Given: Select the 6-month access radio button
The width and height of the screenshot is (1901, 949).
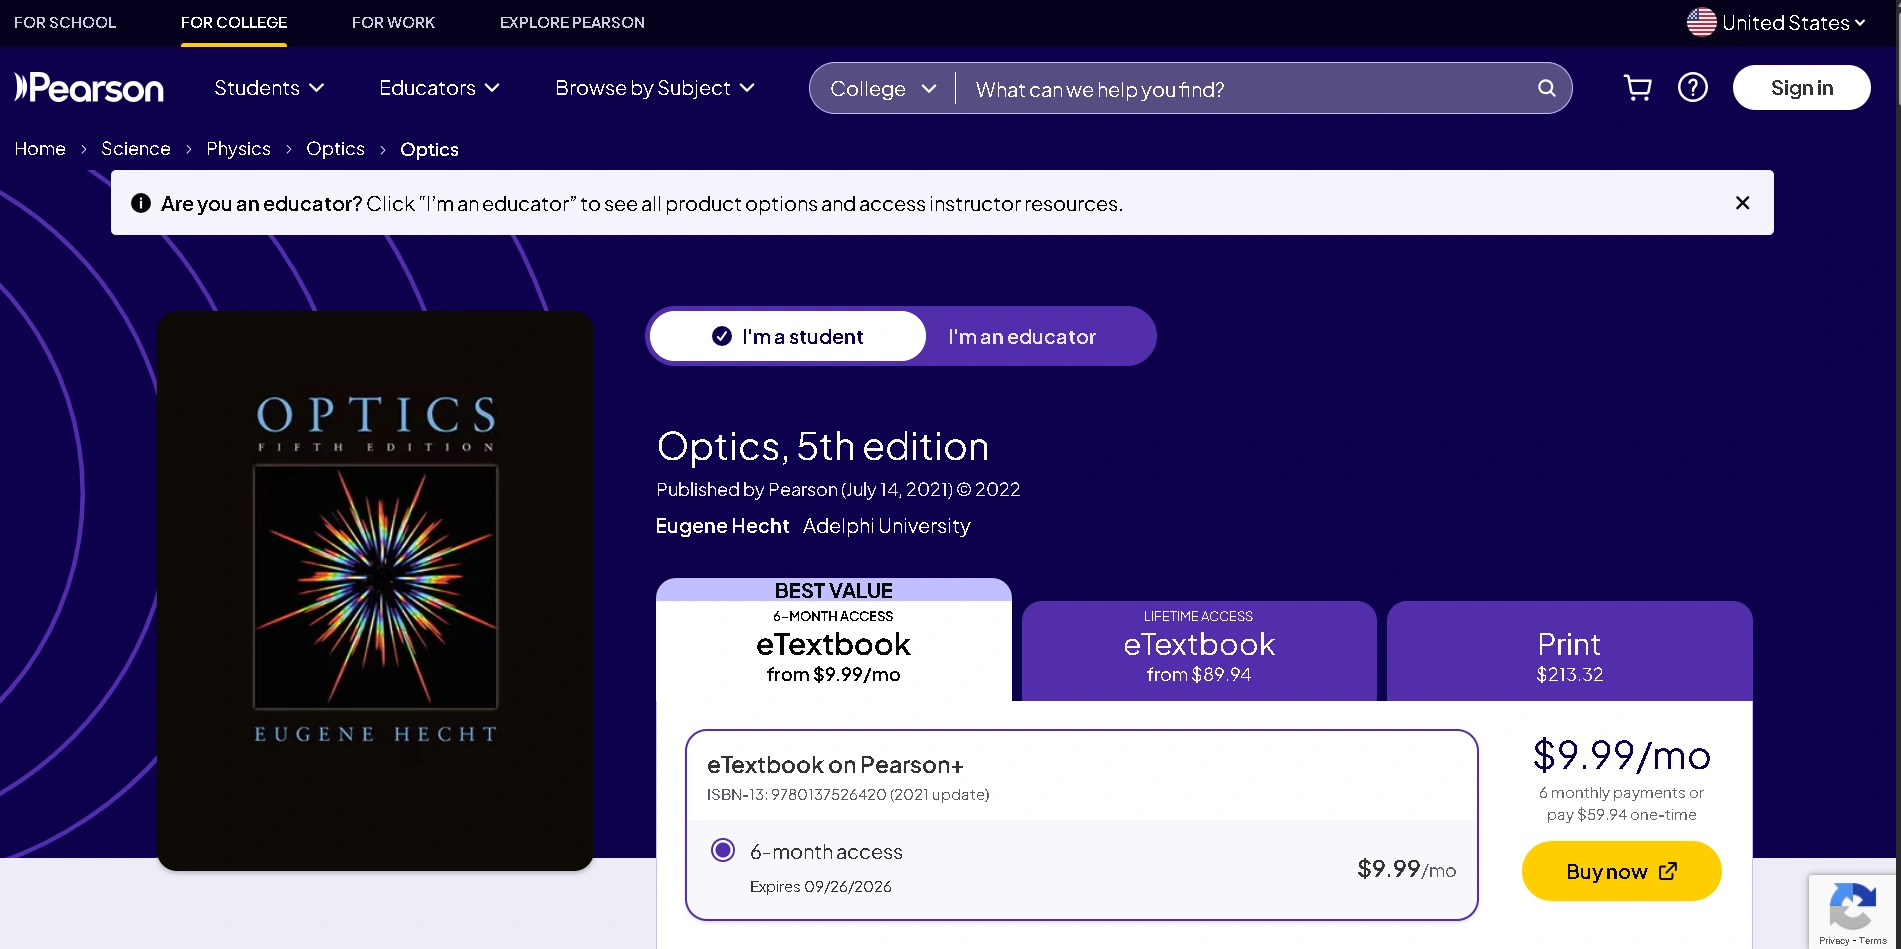Looking at the screenshot, I should tap(722, 850).
